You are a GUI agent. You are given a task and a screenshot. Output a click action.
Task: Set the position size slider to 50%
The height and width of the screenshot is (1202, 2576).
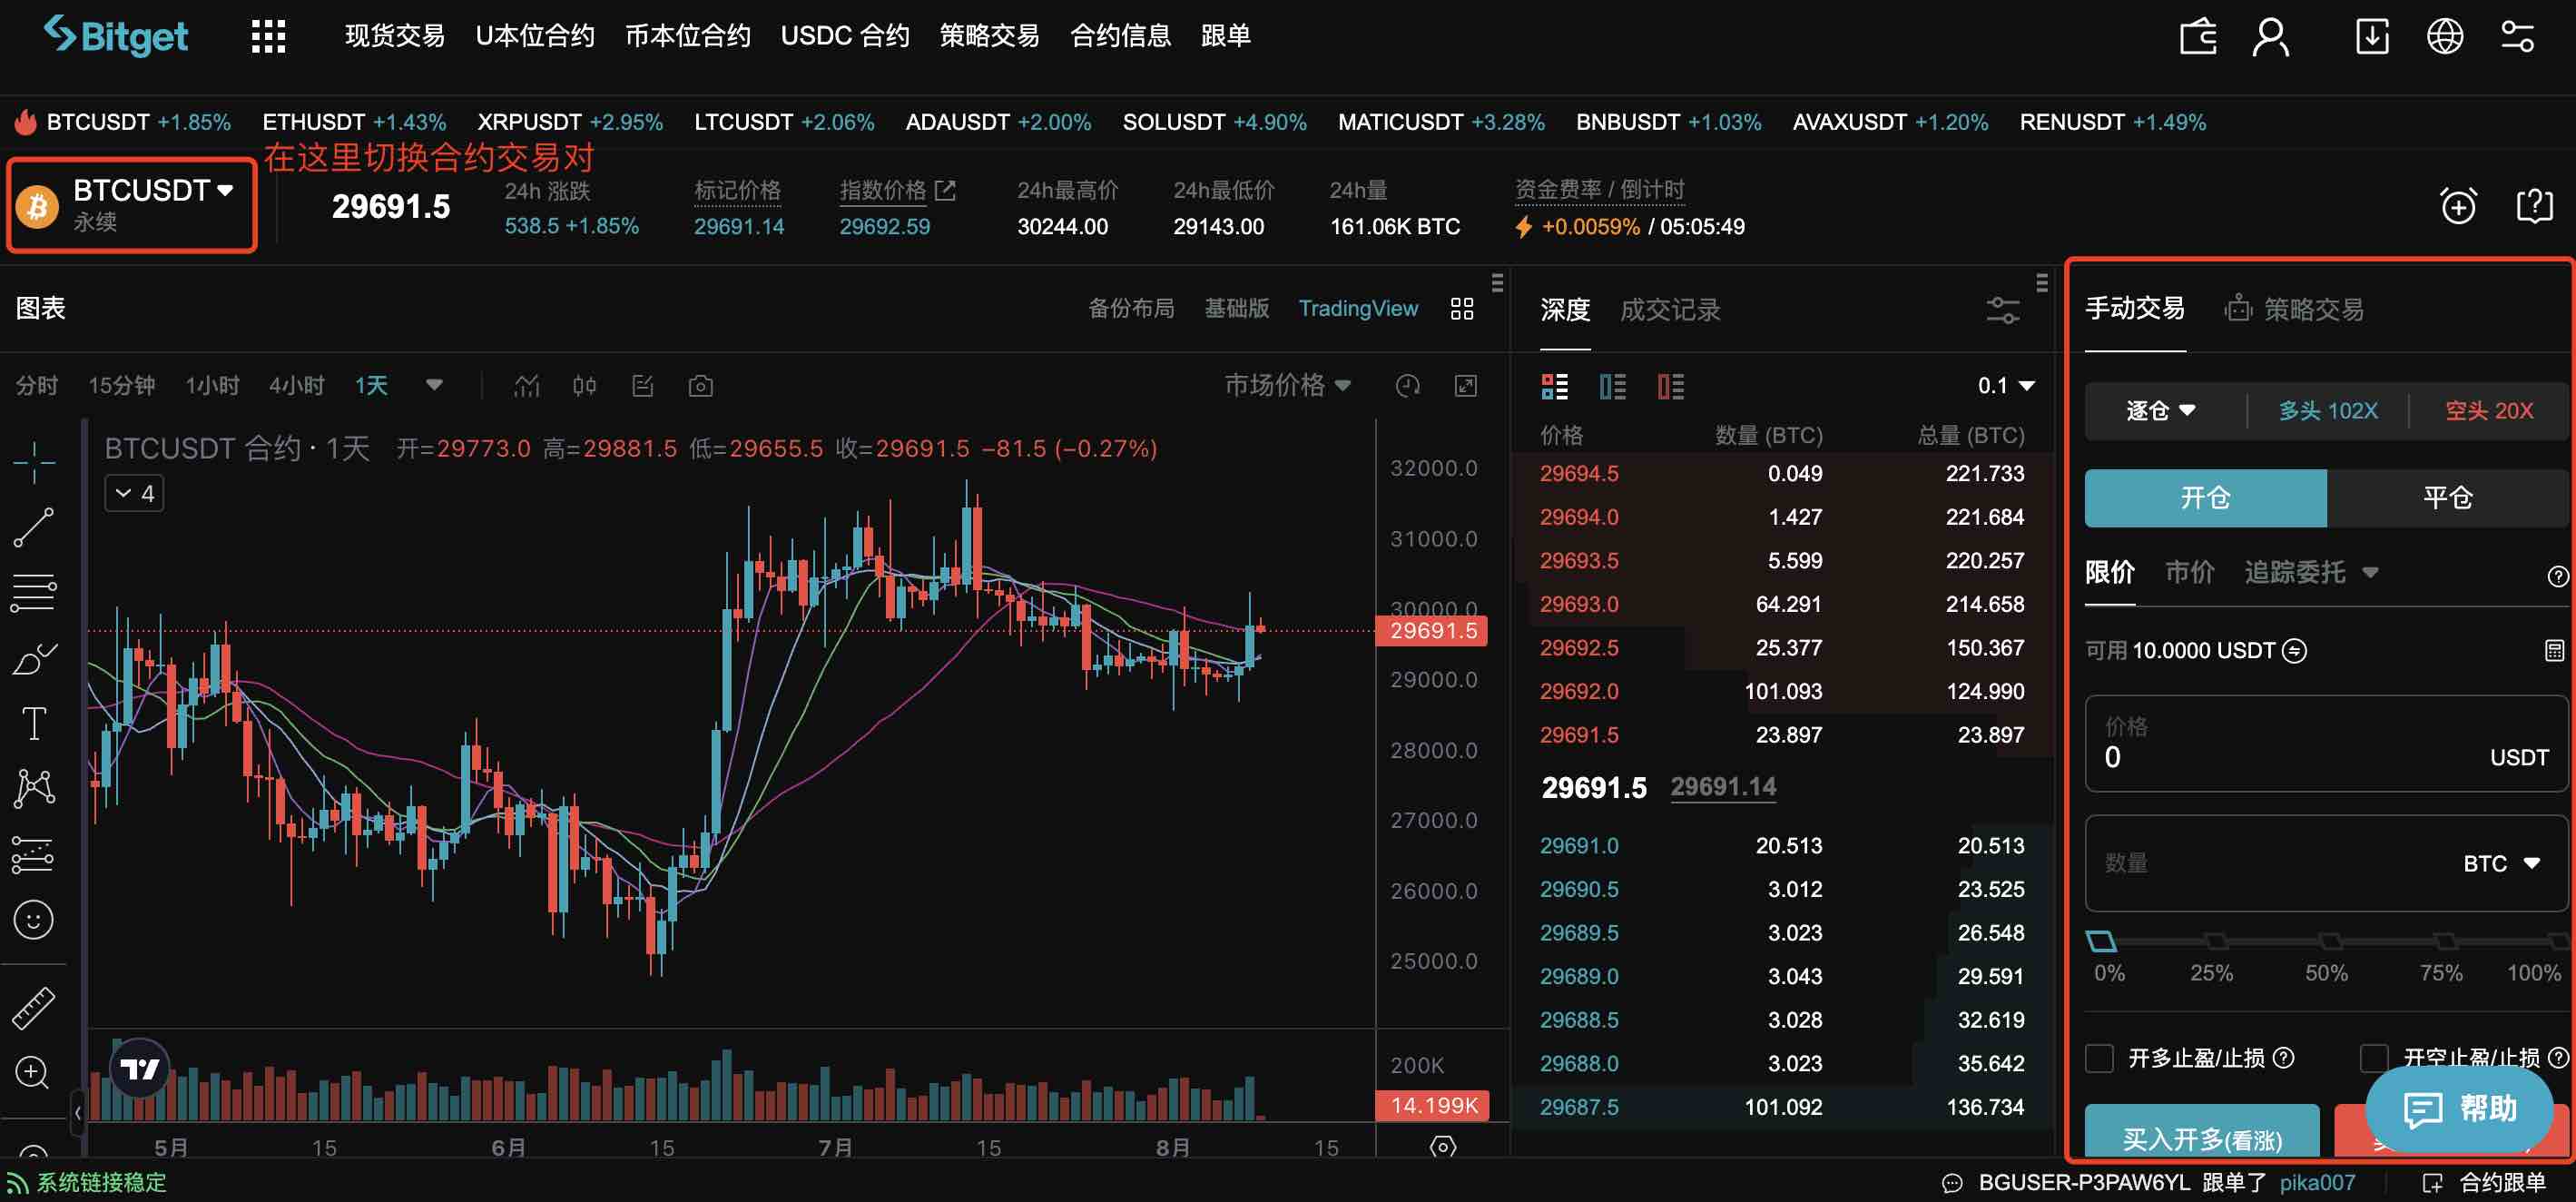point(2329,942)
